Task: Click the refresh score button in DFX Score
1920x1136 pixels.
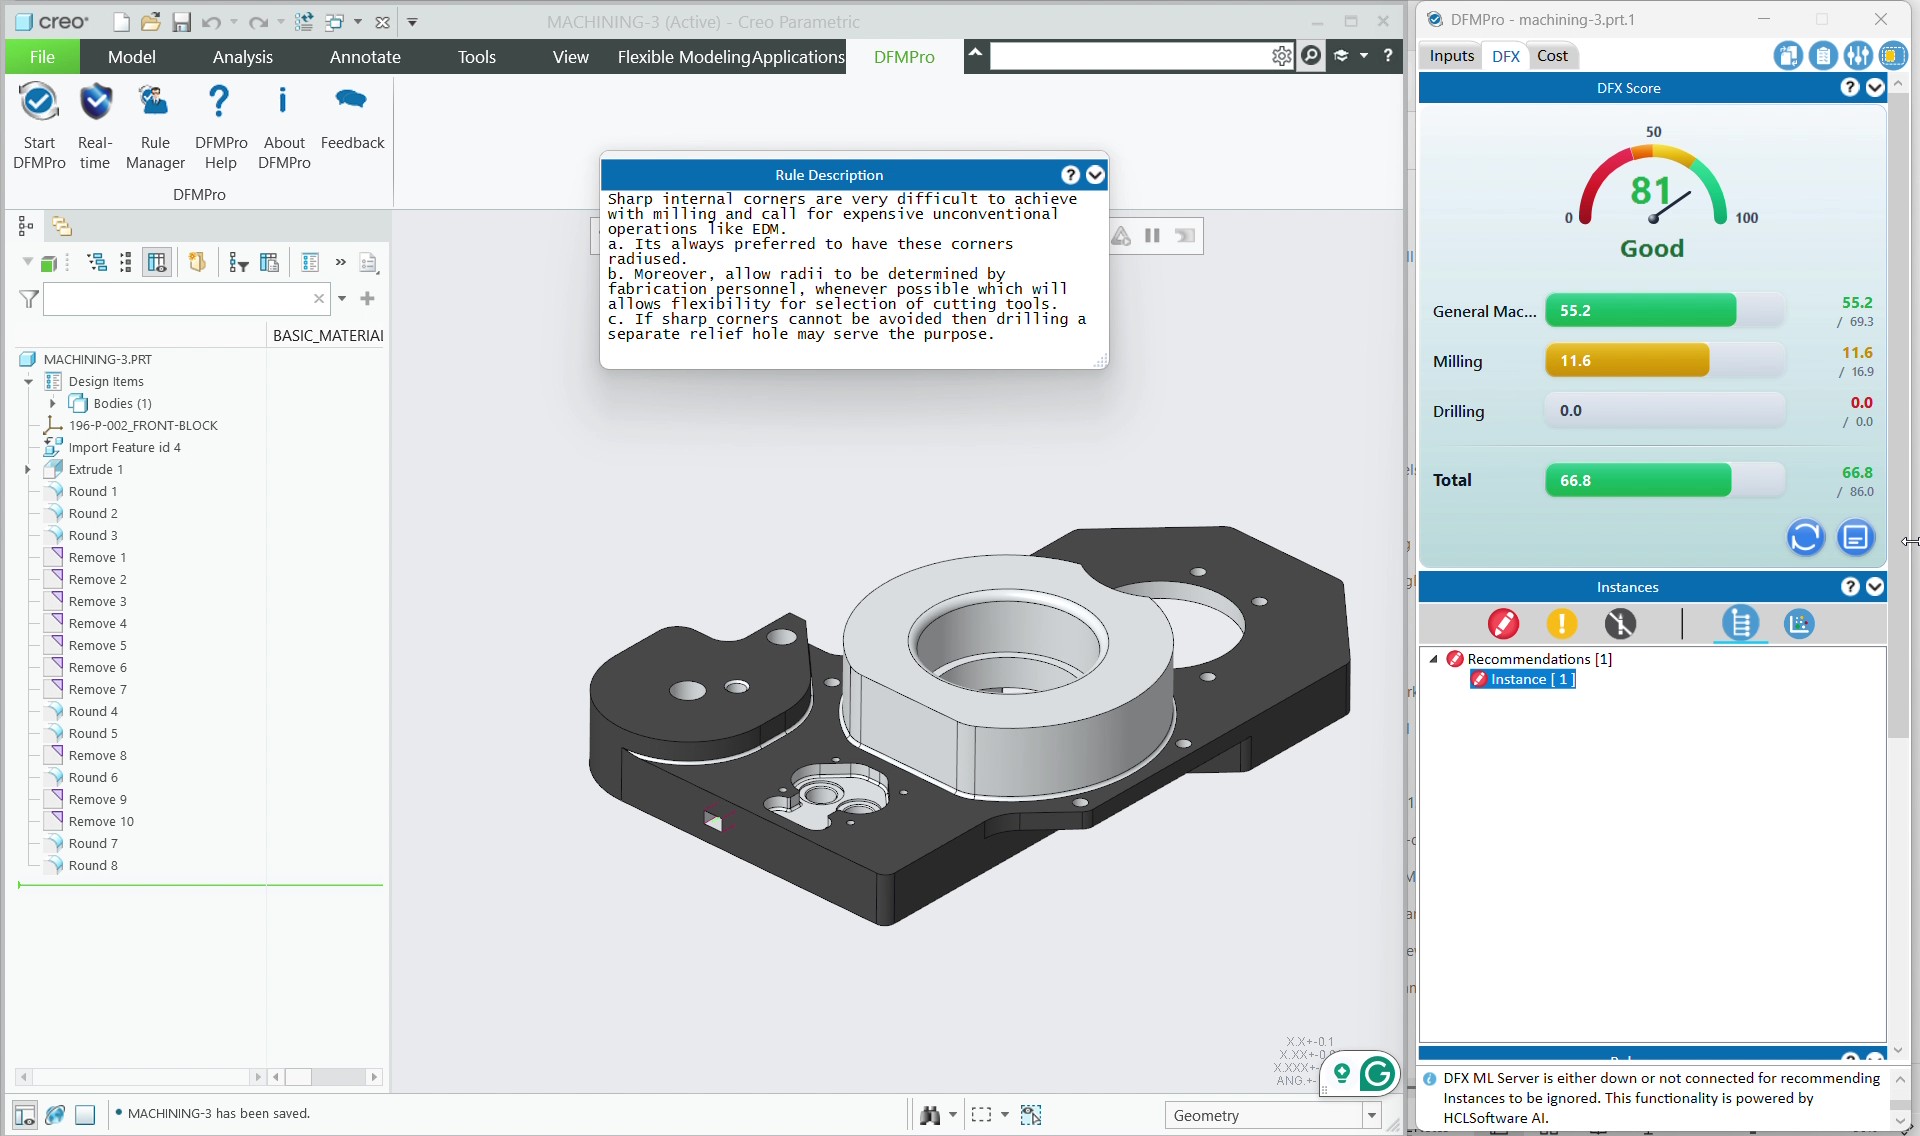Action: 1805,538
